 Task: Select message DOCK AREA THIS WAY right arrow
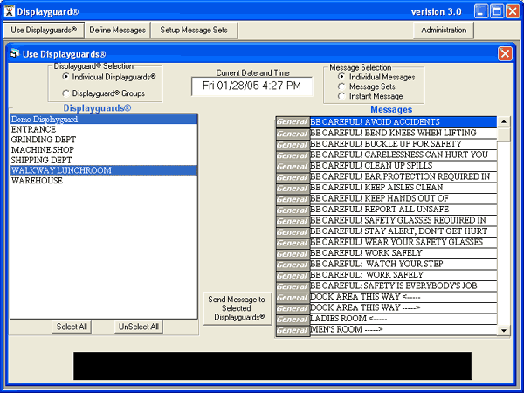pyautogui.click(x=403, y=308)
